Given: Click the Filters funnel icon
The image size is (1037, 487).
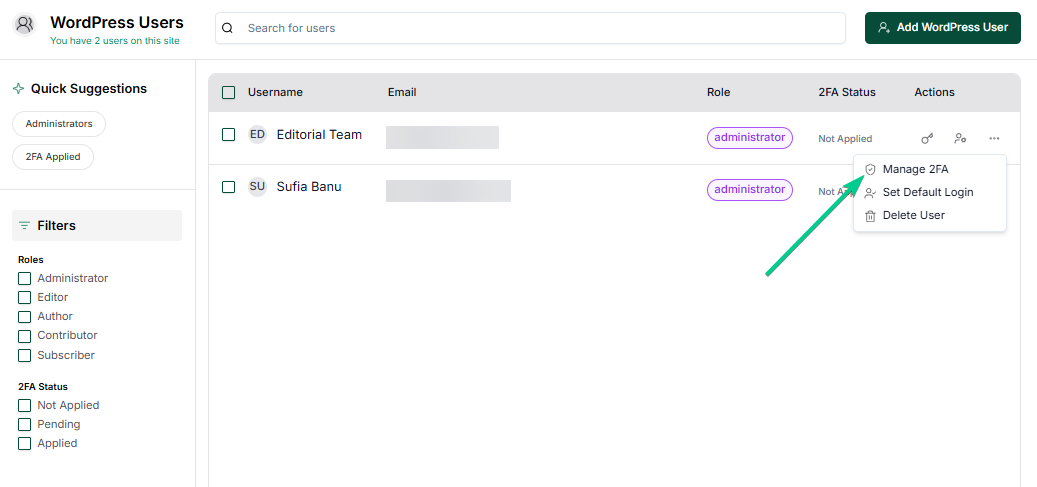Looking at the screenshot, I should (24, 226).
